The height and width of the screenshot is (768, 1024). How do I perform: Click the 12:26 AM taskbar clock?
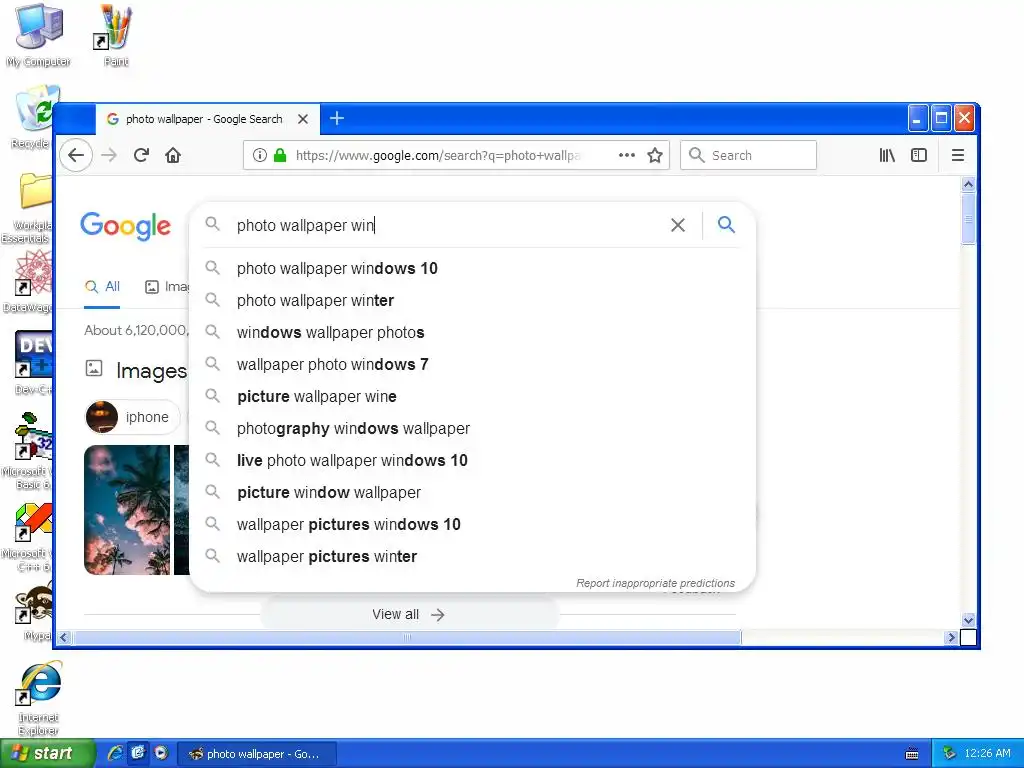987,754
